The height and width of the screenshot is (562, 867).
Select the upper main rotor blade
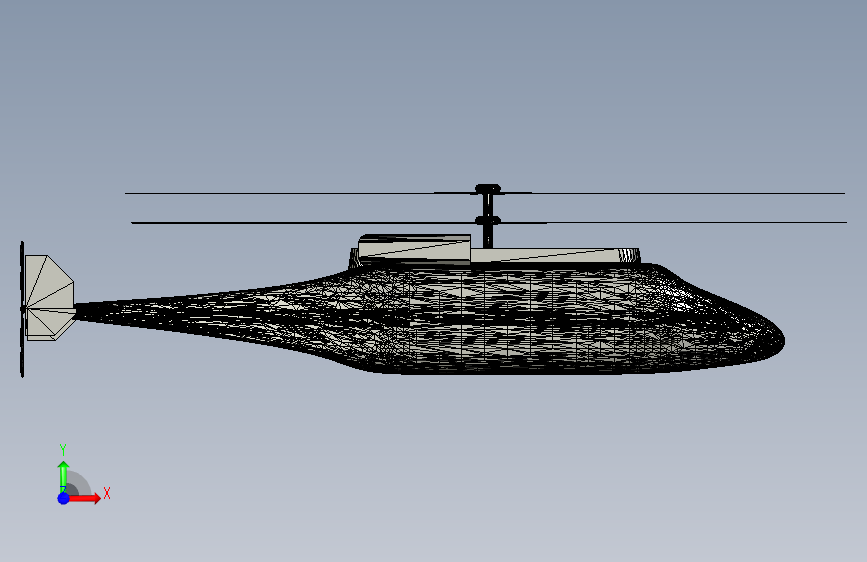(485, 193)
